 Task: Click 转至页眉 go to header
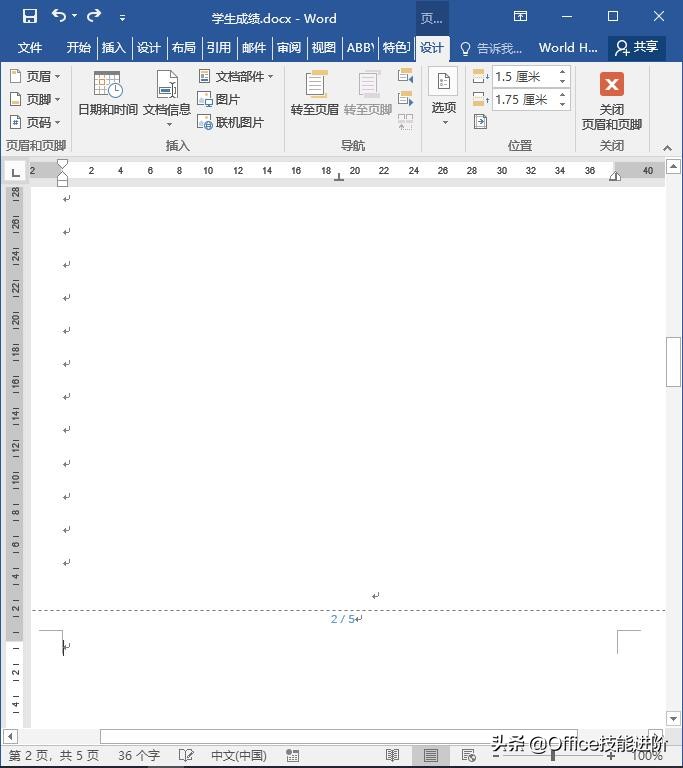pos(315,93)
